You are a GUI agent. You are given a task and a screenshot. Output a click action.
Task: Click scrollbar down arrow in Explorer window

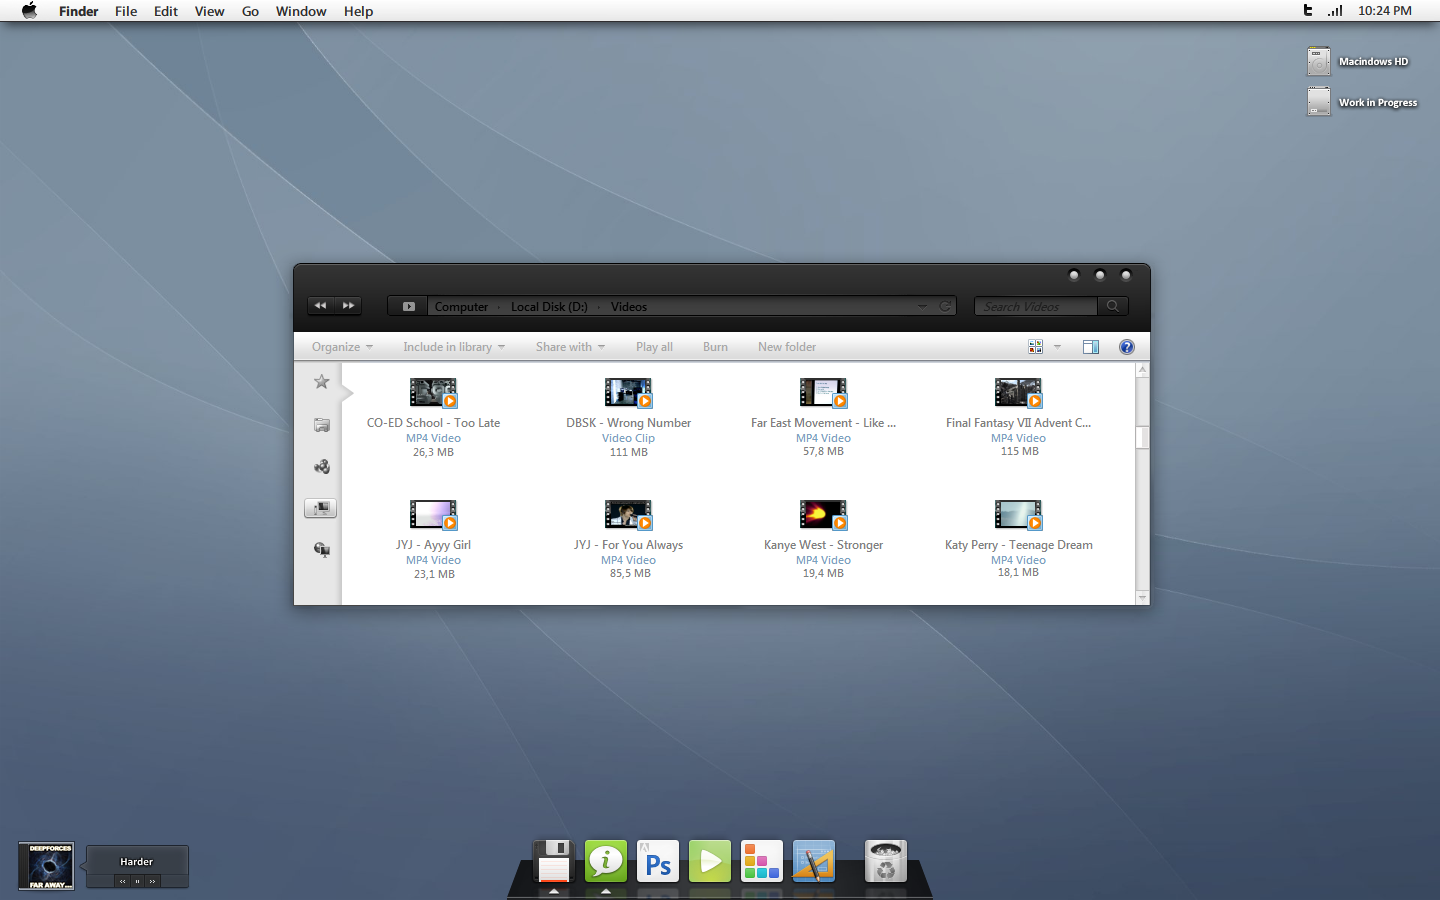[1142, 598]
